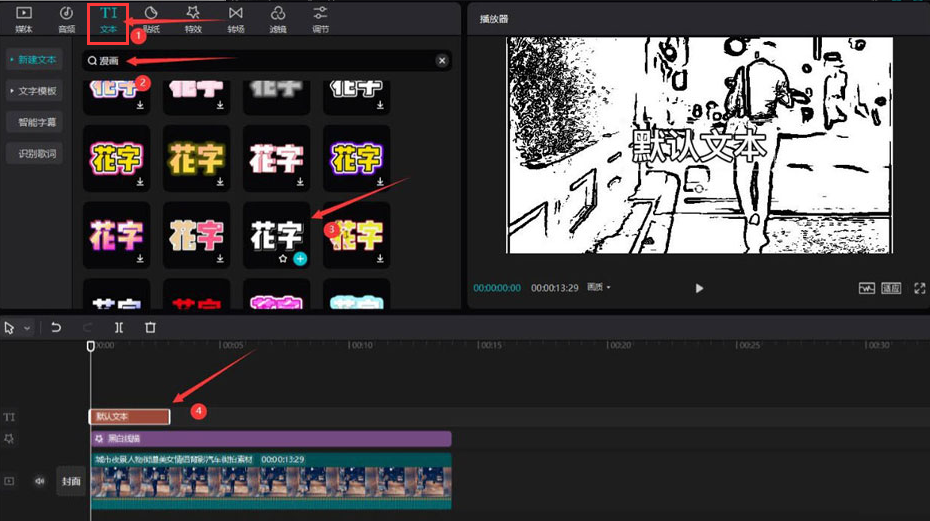This screenshot has width=930, height=521.
Task: Enter fullscreen preview mode
Action: (919, 288)
